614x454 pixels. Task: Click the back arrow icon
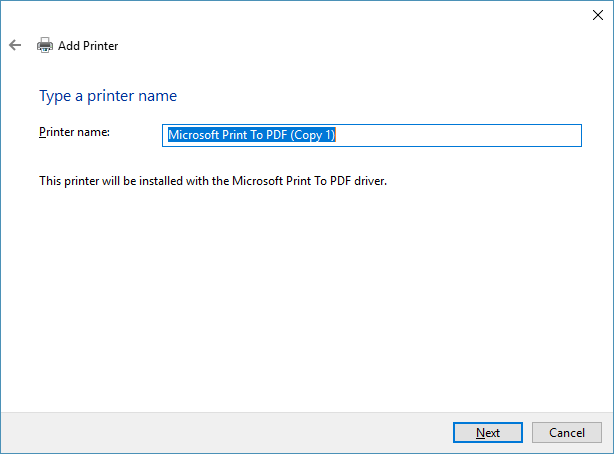pos(15,45)
